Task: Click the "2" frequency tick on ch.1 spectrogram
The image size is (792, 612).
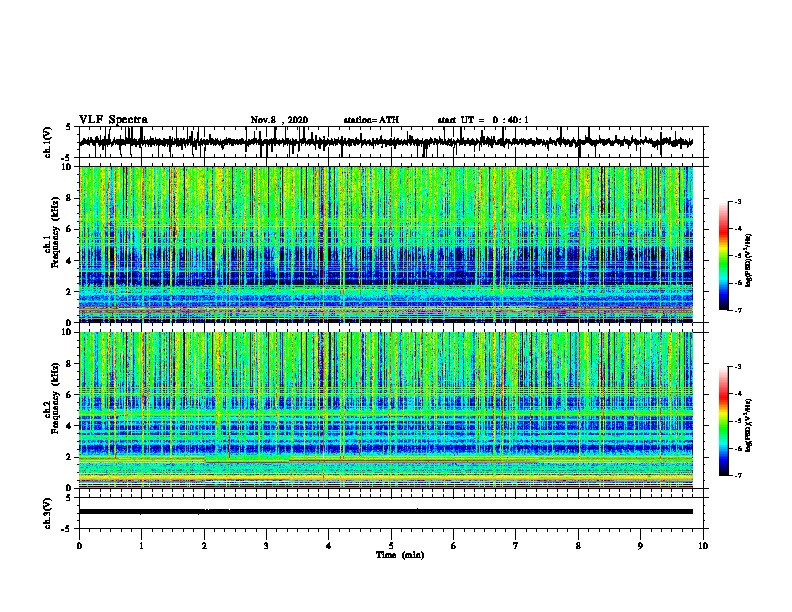Action: [x=70, y=292]
